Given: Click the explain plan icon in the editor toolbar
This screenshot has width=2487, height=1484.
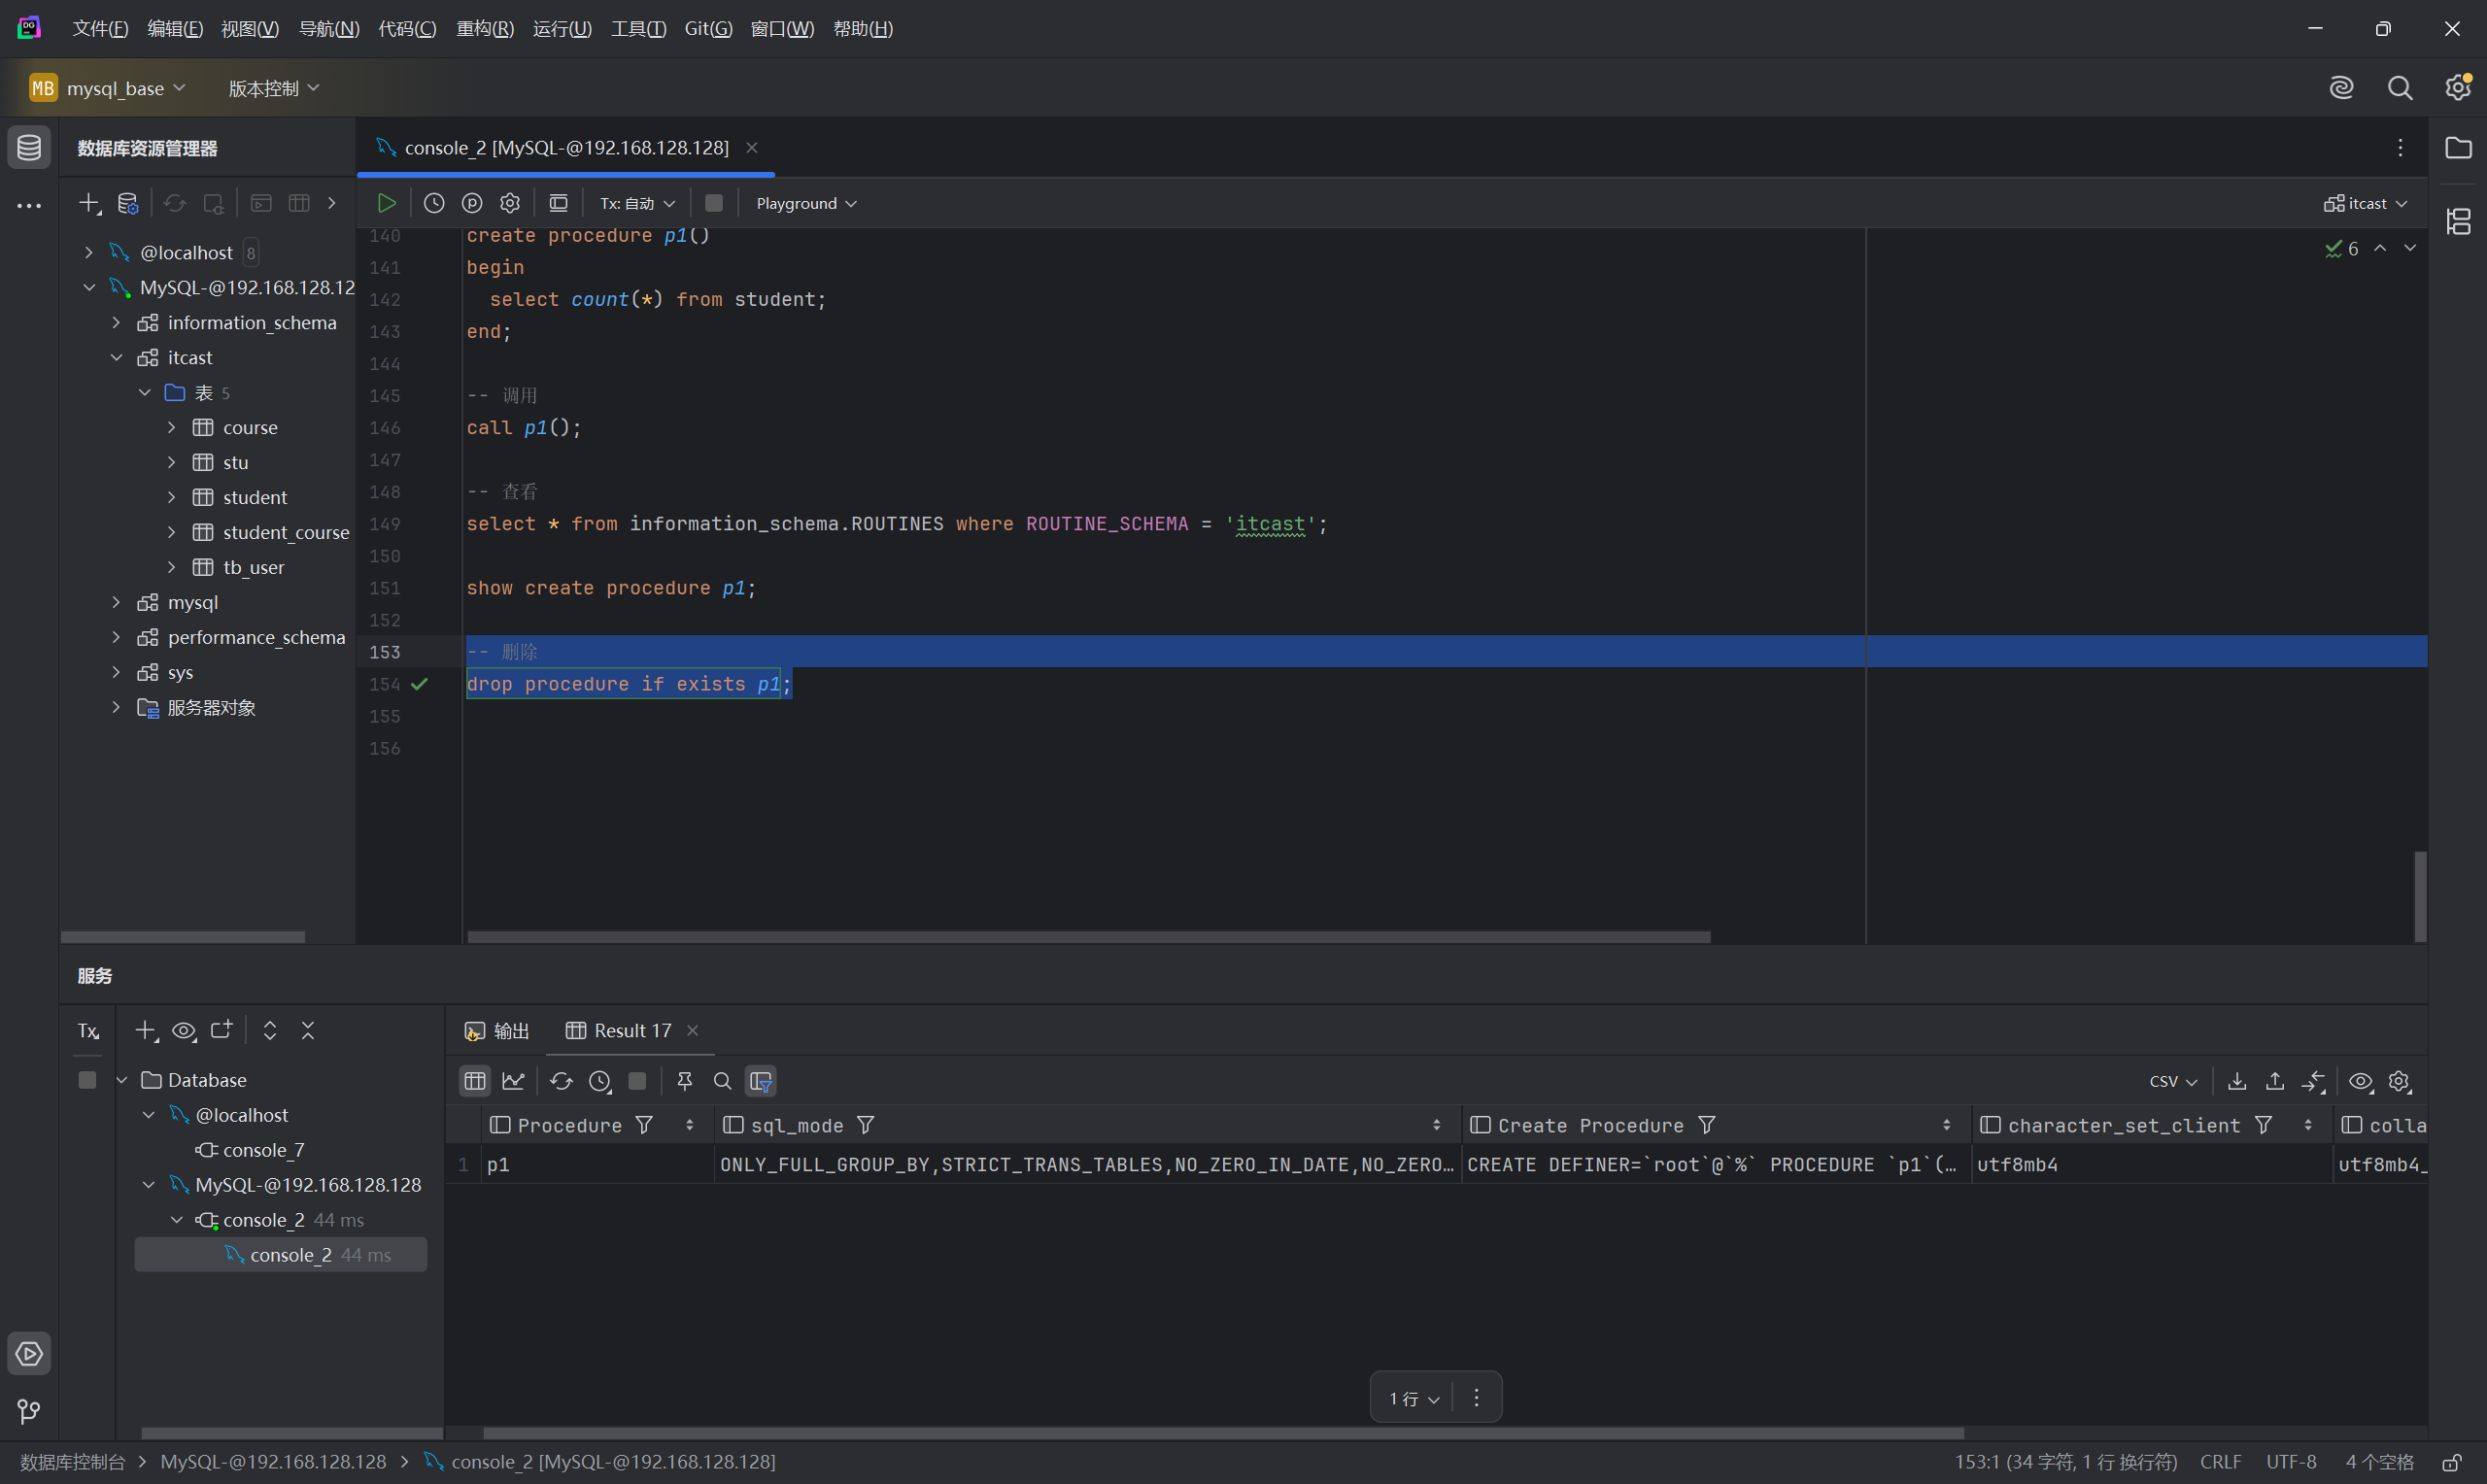Looking at the screenshot, I should [x=472, y=203].
